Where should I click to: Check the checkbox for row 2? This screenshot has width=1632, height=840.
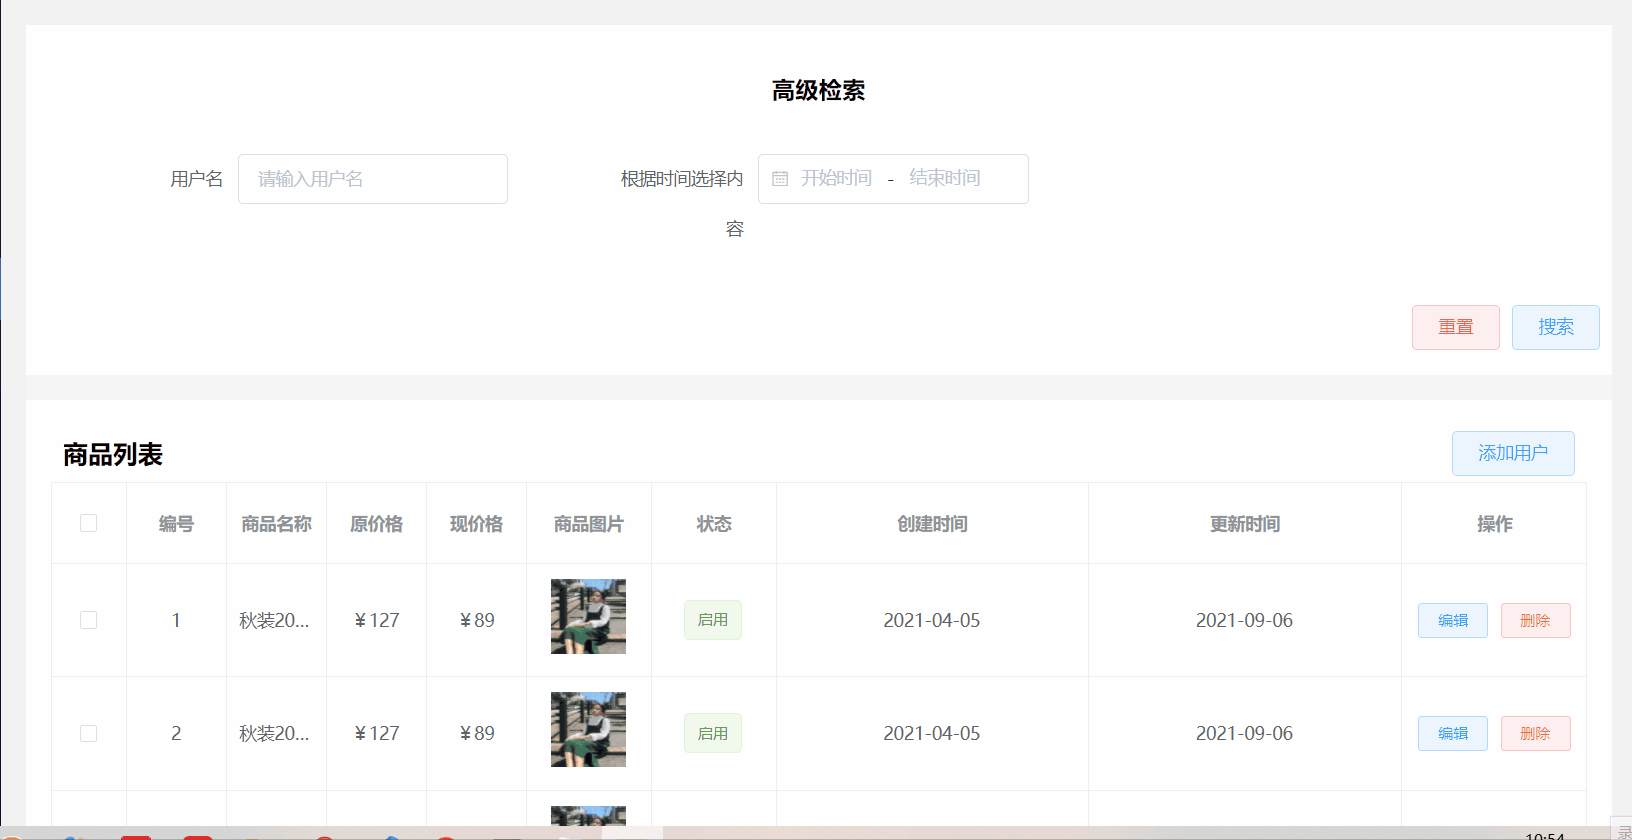tap(89, 733)
